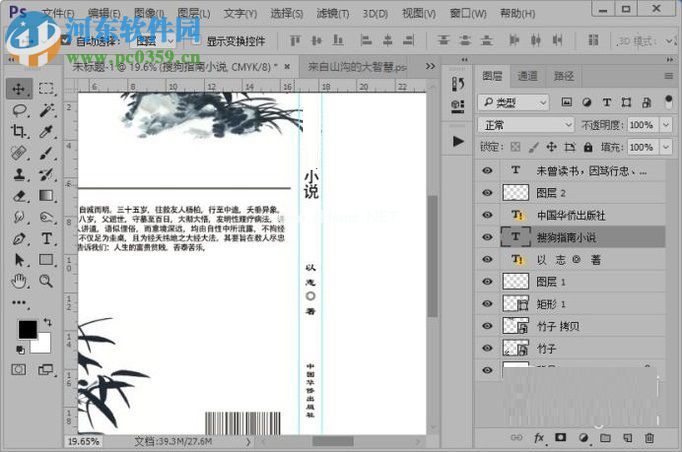Open the 图像(I) menu
This screenshot has width=682, height=452.
tap(149, 13)
